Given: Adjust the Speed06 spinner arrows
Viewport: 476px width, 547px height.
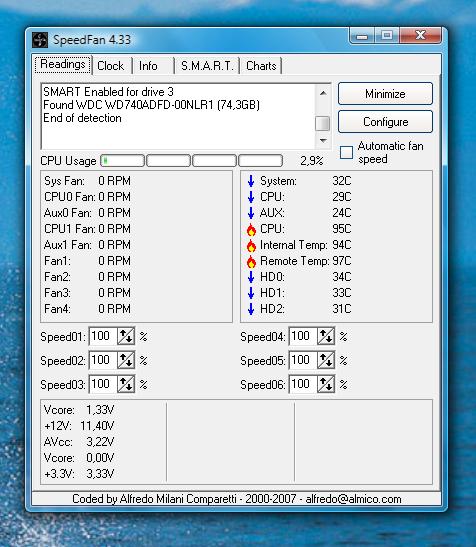Looking at the screenshot, I should (326, 384).
